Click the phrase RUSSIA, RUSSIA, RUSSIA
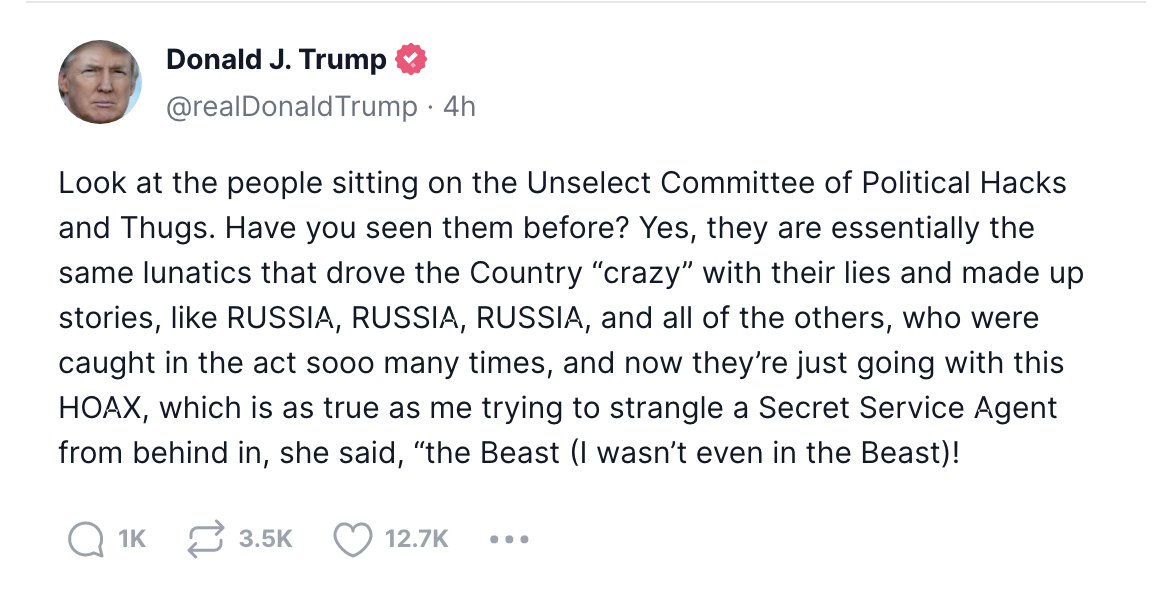 click(x=405, y=318)
